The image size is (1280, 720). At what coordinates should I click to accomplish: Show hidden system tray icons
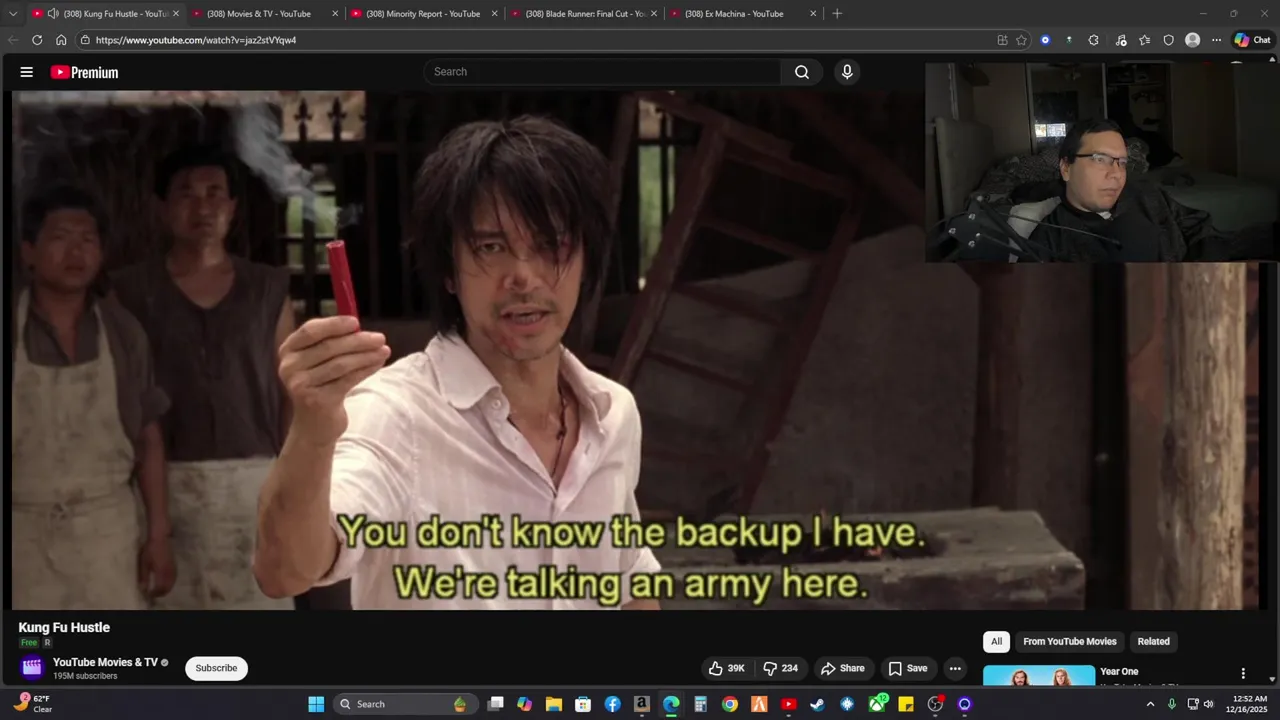pyautogui.click(x=1150, y=704)
